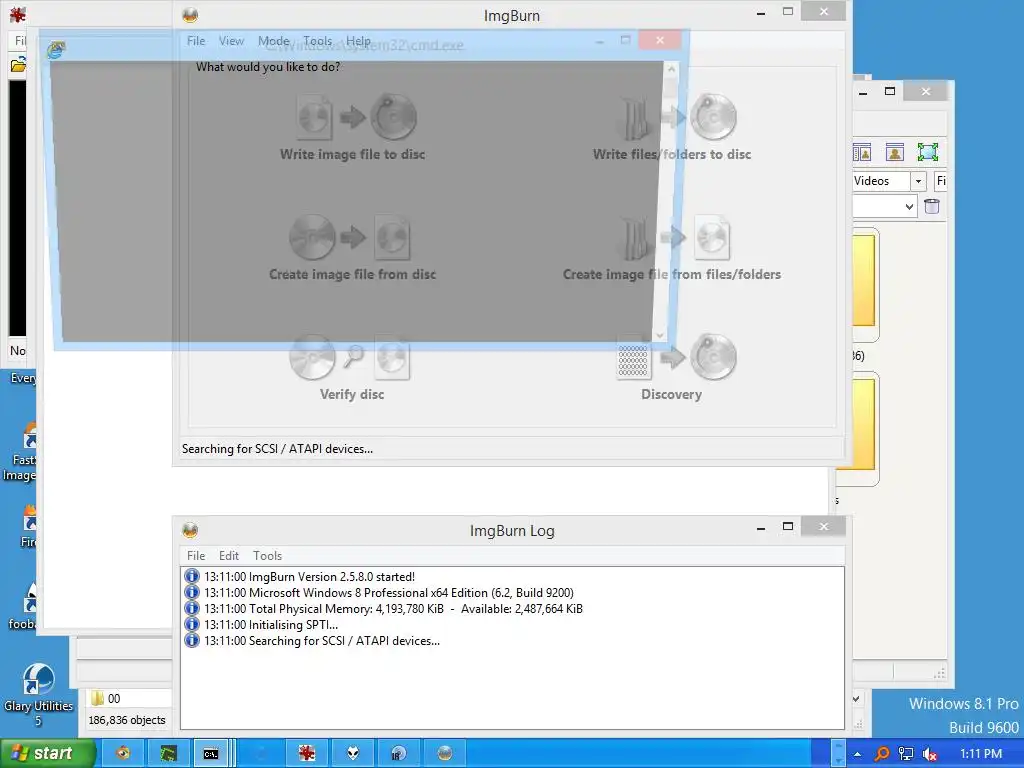Switch to cmd.exe taskbar button
Image resolution: width=1024 pixels, height=768 pixels.
pyautogui.click(x=210, y=753)
